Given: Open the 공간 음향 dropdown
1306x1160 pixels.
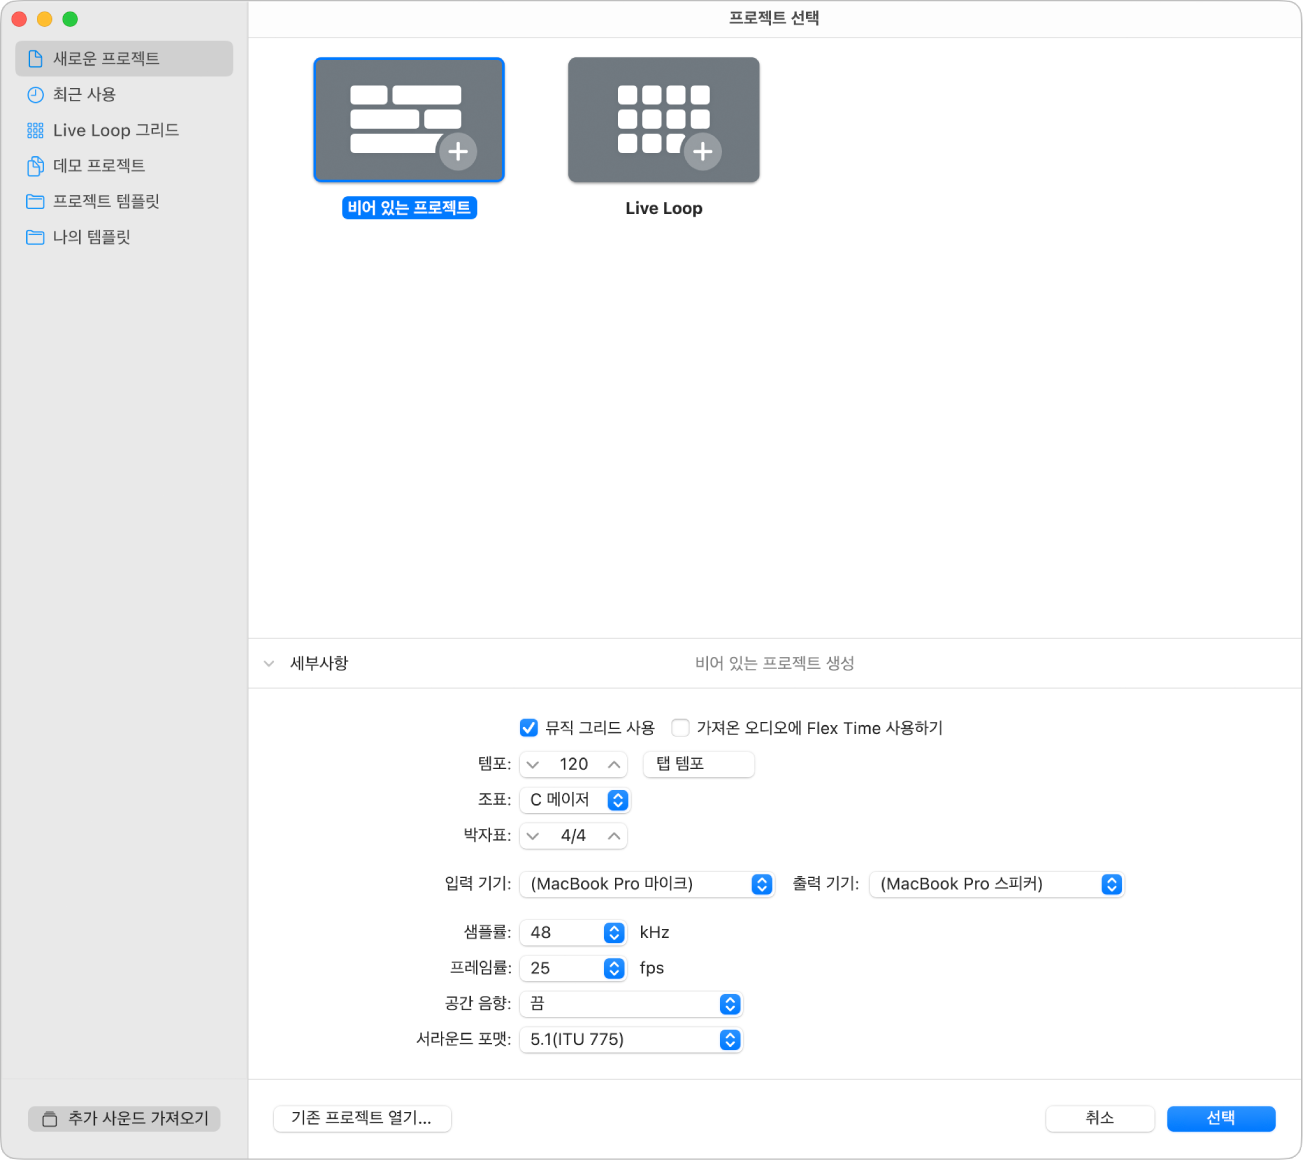Looking at the screenshot, I should [x=631, y=1004].
